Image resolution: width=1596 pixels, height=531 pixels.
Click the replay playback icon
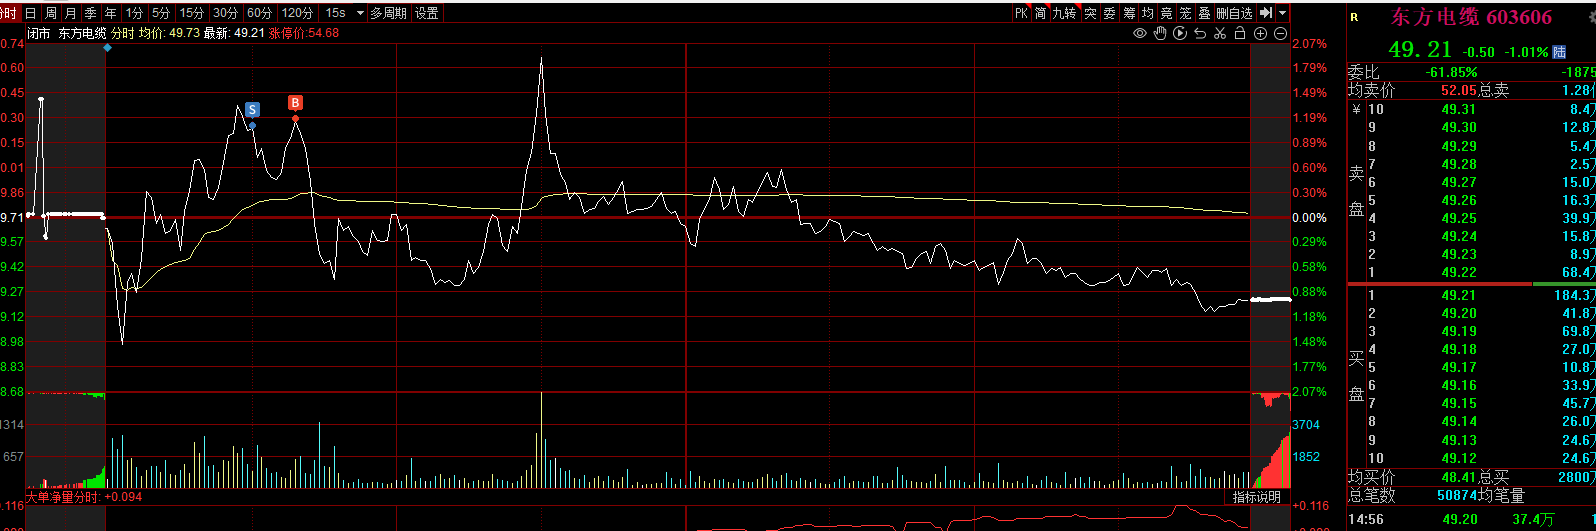pos(1180,34)
